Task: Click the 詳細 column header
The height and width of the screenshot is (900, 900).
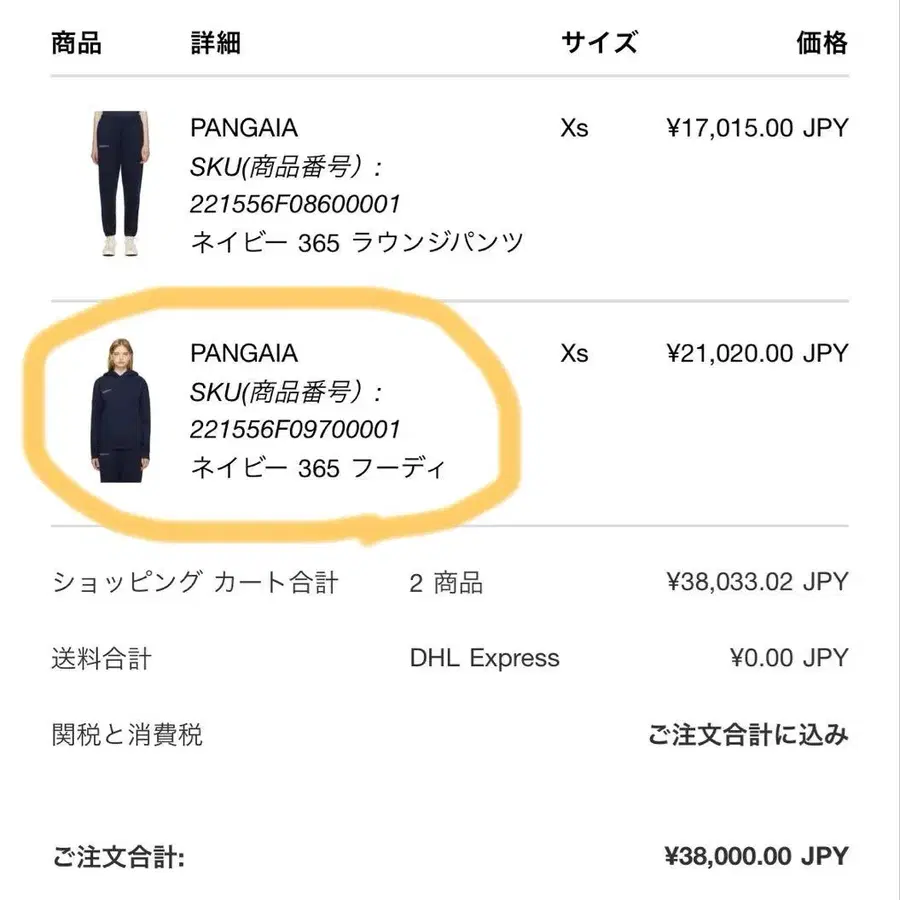Action: pyautogui.click(x=215, y=42)
